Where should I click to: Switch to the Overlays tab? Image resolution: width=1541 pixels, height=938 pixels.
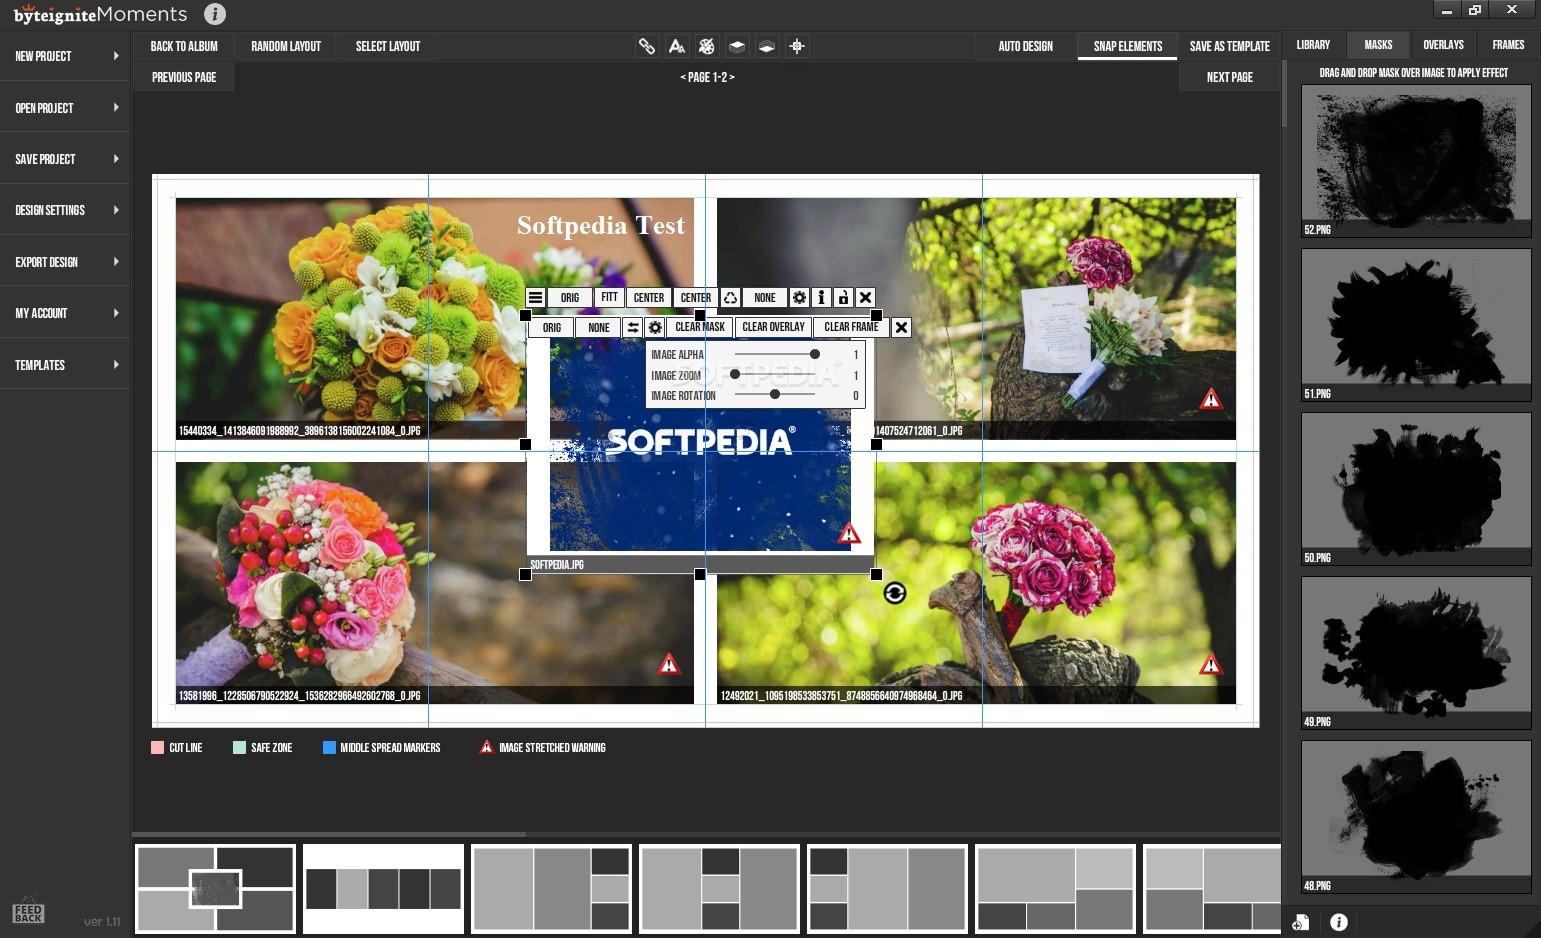click(x=1443, y=45)
